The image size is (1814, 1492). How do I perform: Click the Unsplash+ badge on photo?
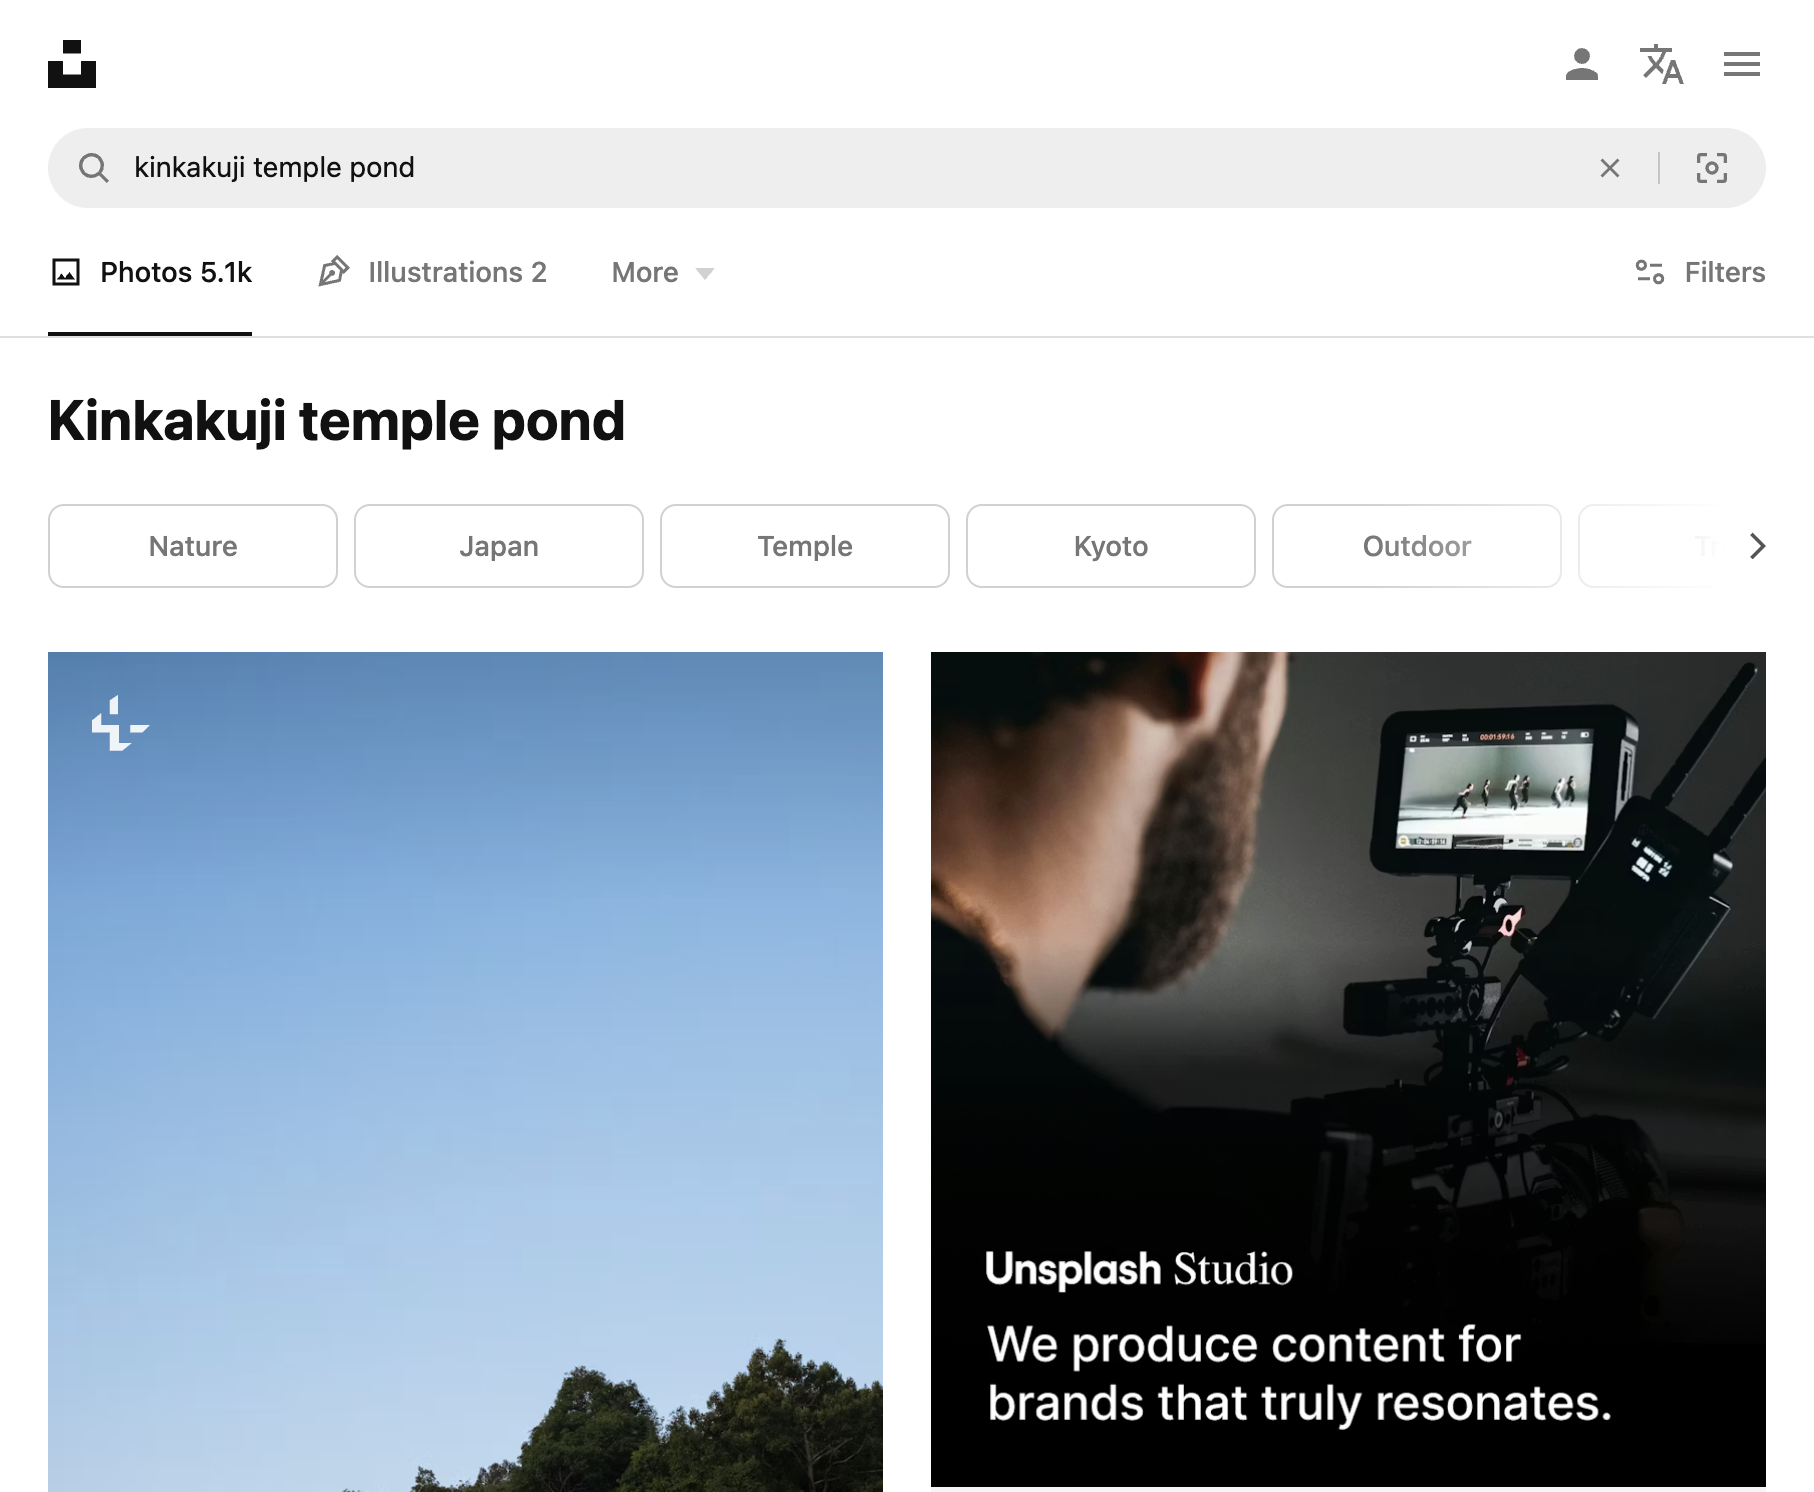point(120,724)
